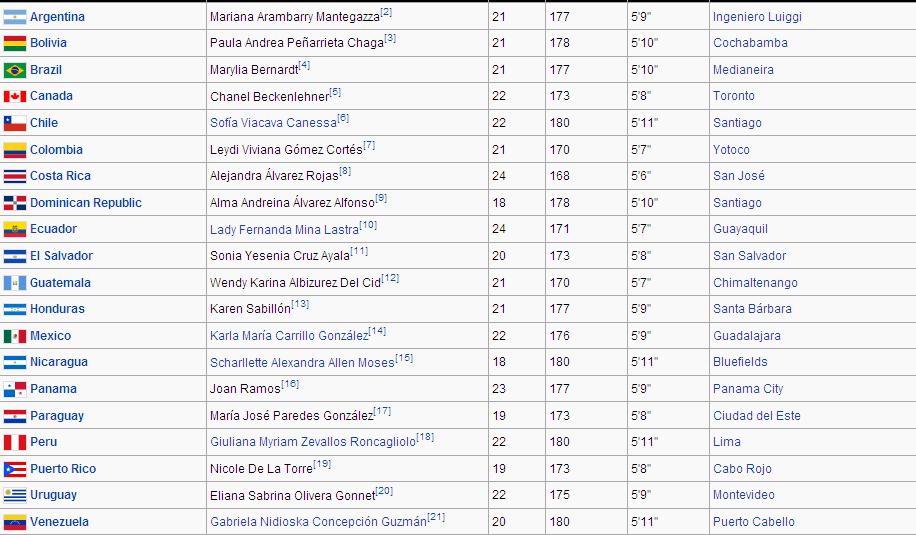Go to the Bluefields hometown page
Viewport: 916px width, 535px height.
(x=740, y=362)
